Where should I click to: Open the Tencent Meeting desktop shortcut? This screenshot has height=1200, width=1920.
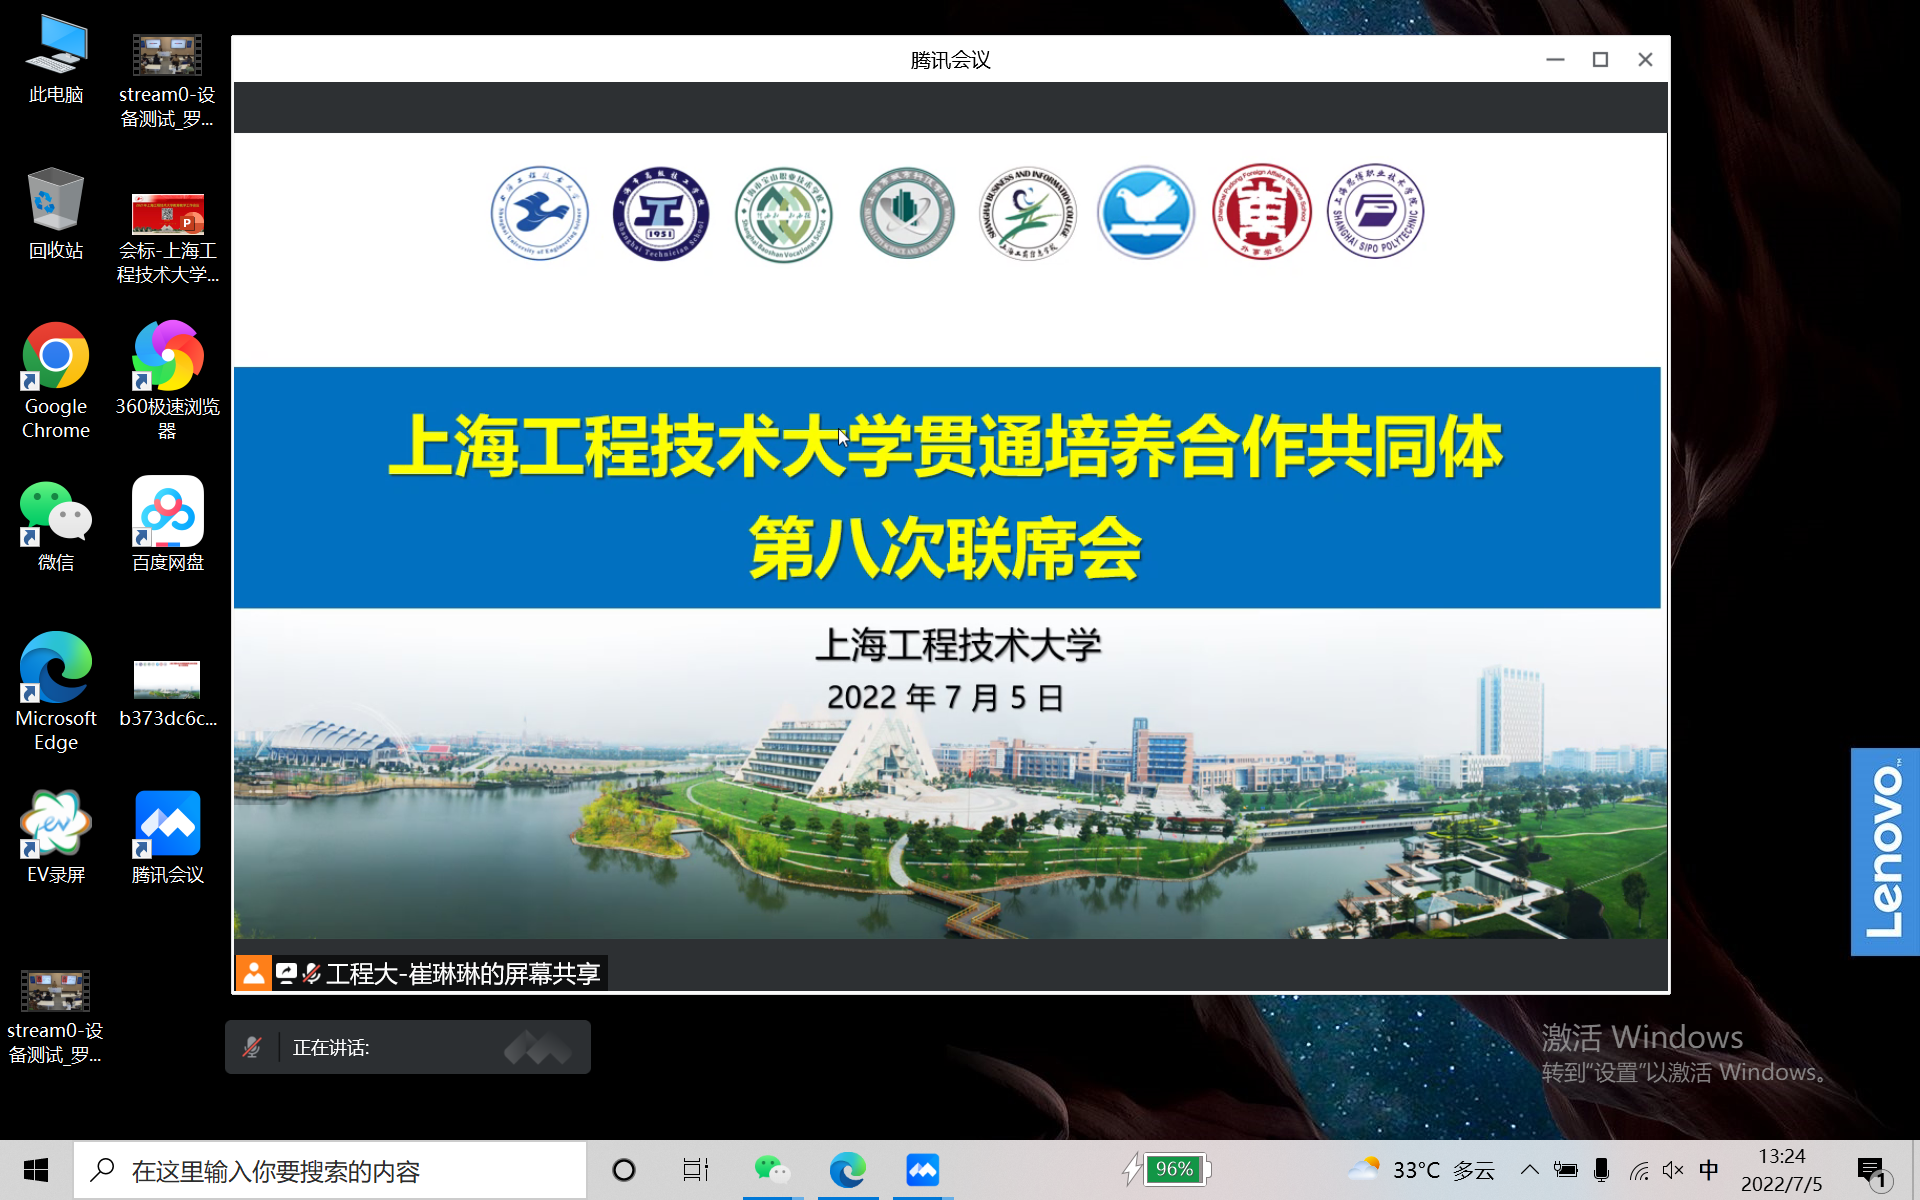167,826
